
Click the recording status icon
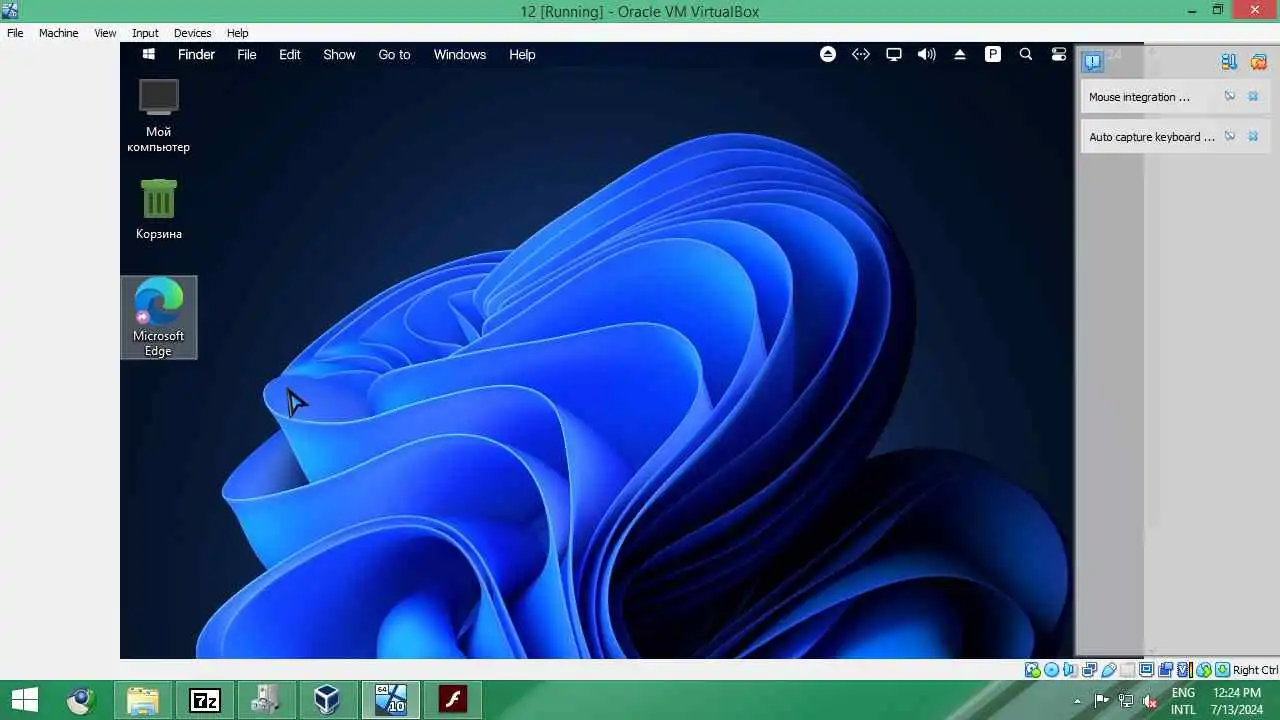point(1165,670)
